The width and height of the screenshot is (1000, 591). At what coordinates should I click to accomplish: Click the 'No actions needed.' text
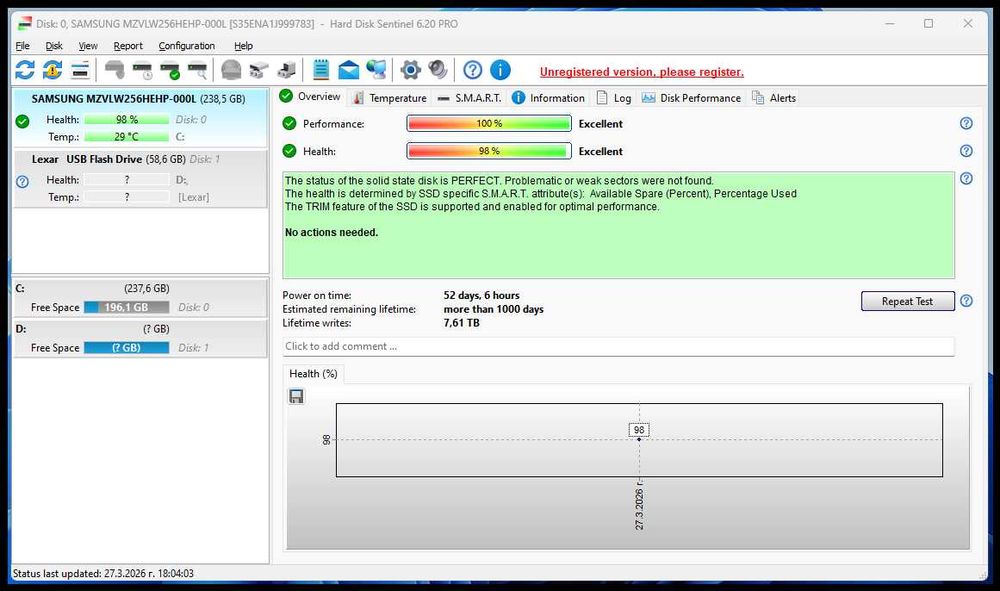[x=332, y=233]
